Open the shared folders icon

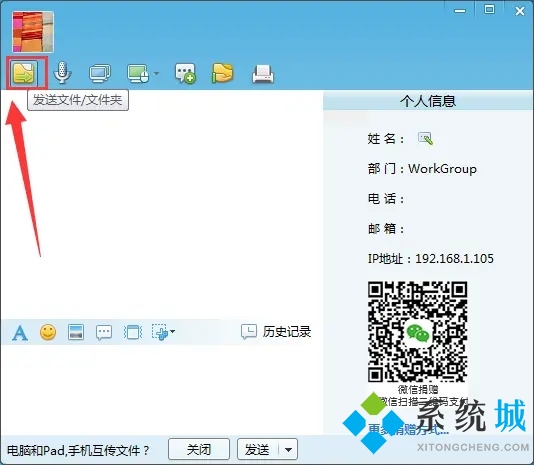(222, 73)
